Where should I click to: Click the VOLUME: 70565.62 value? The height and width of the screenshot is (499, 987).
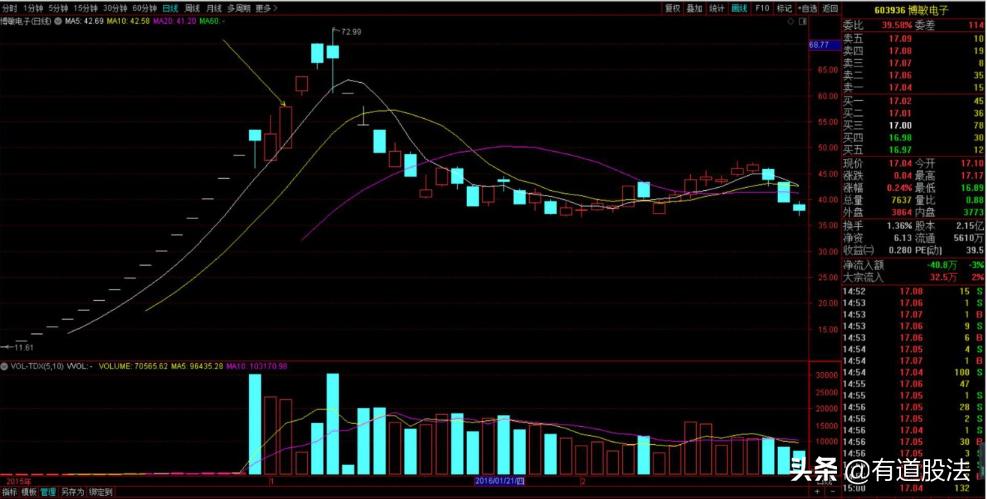(132, 366)
